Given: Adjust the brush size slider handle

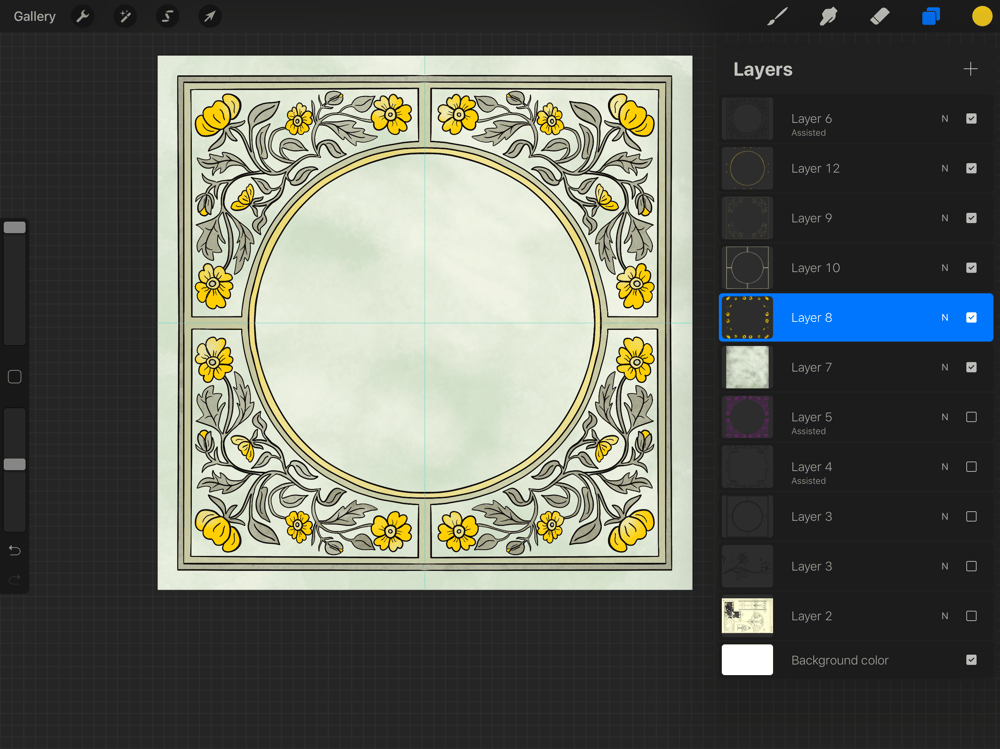Looking at the screenshot, I should [x=15, y=228].
